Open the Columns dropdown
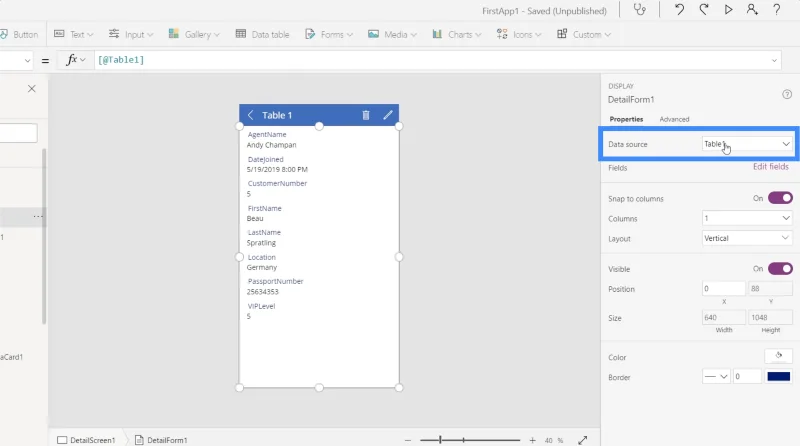This screenshot has width=800, height=446. pyautogui.click(x=747, y=218)
